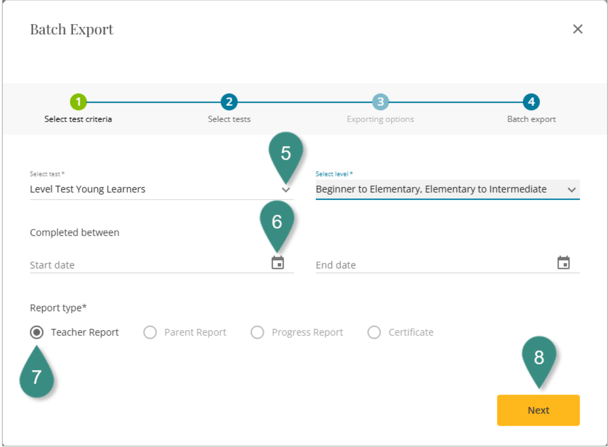Viewport: 608px width, 447px height.
Task: Click into the End date field
Action: click(430, 265)
